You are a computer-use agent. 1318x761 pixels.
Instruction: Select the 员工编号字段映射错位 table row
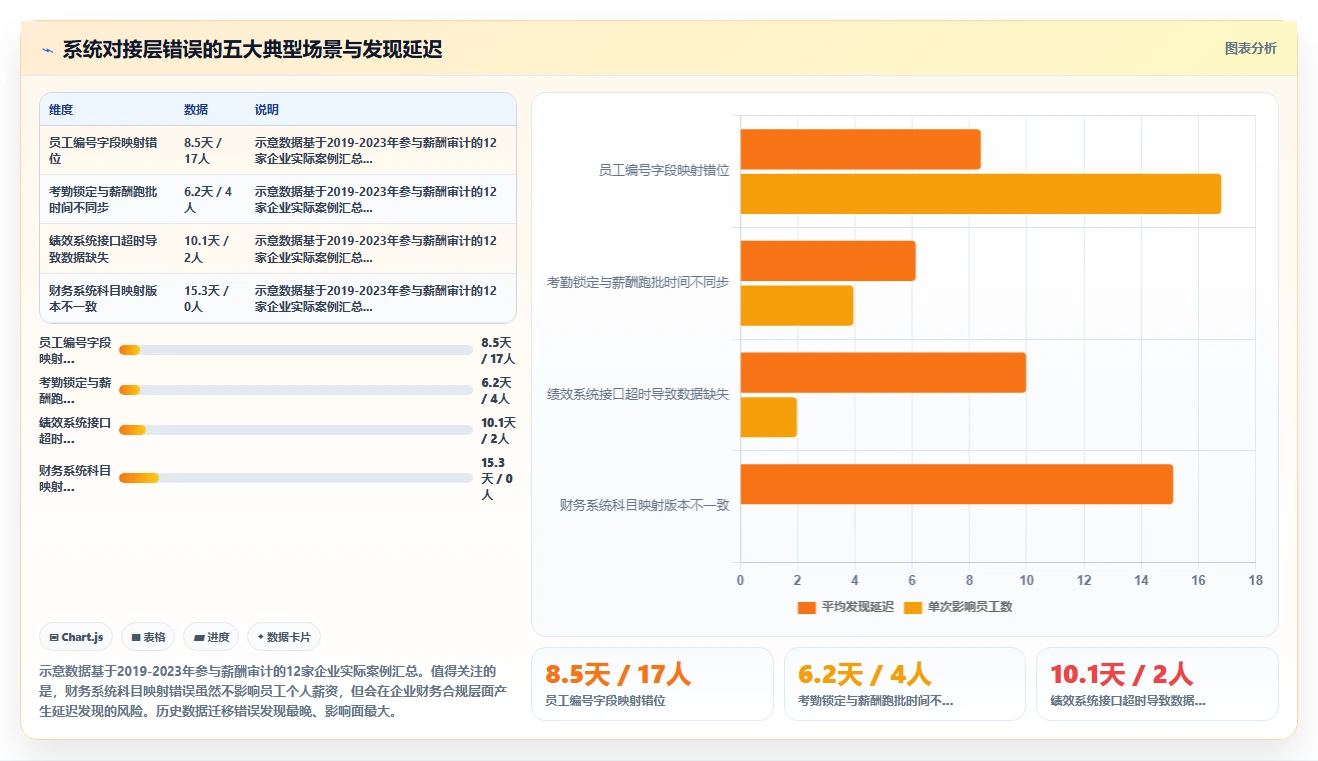[x=278, y=150]
